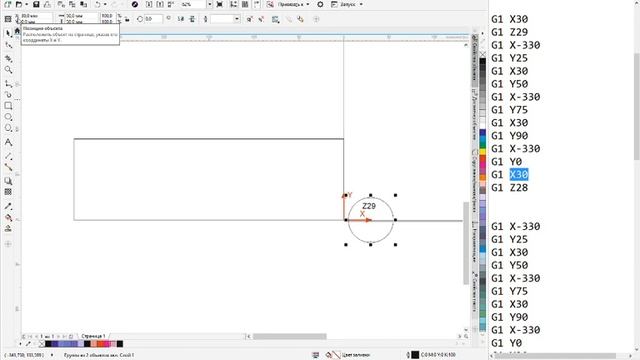Open the document palette flyout arrow
The image size is (640, 360).
click(x=21, y=344)
